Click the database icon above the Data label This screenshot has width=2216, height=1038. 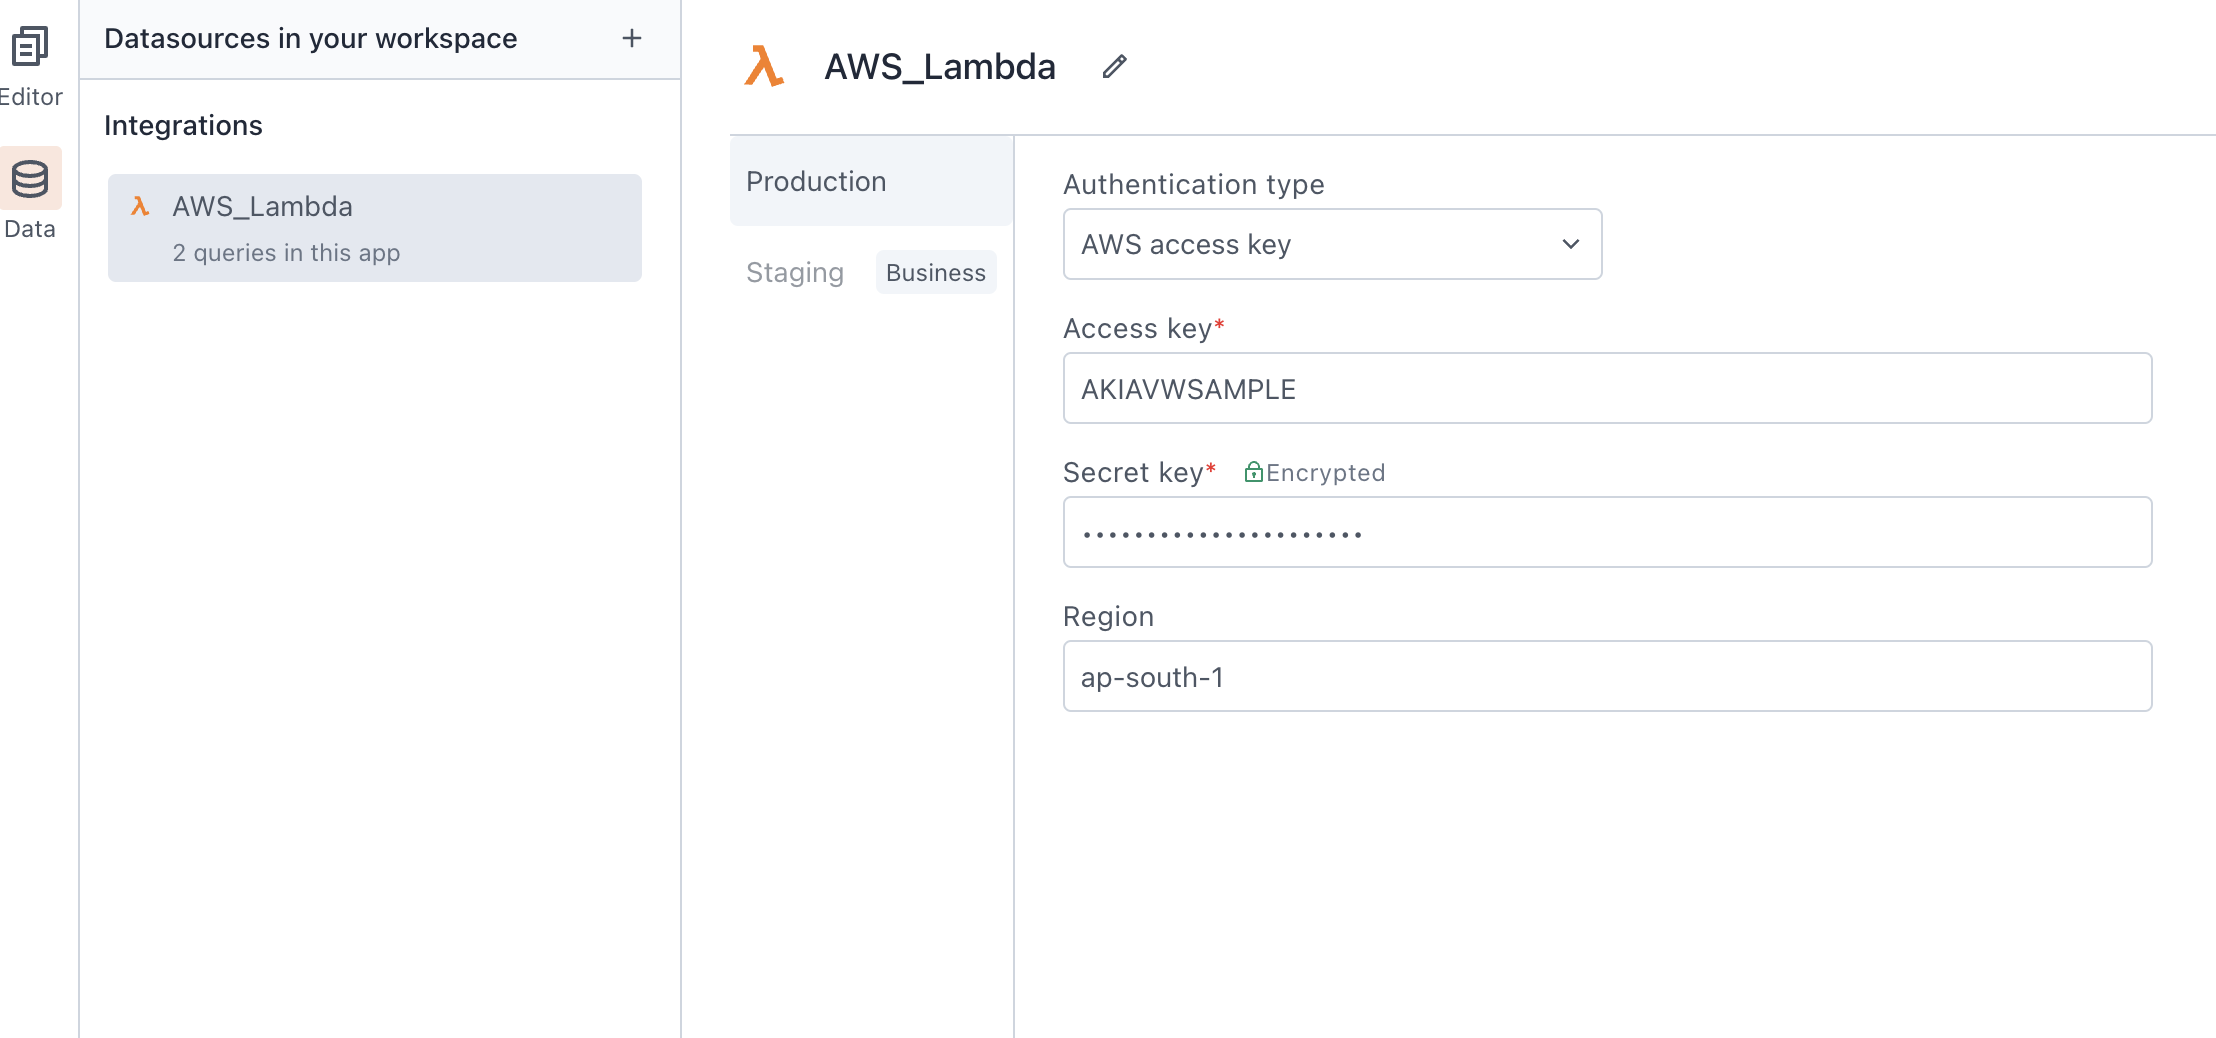(31, 178)
